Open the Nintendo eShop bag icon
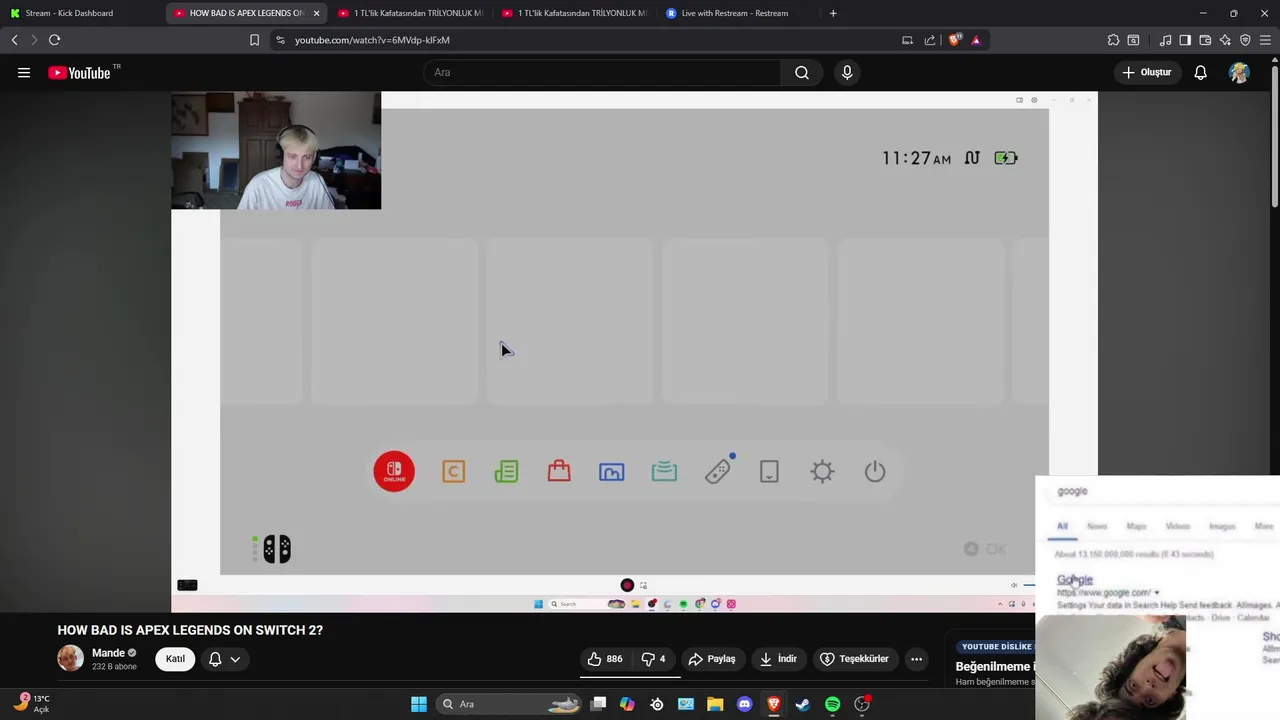 coord(559,471)
